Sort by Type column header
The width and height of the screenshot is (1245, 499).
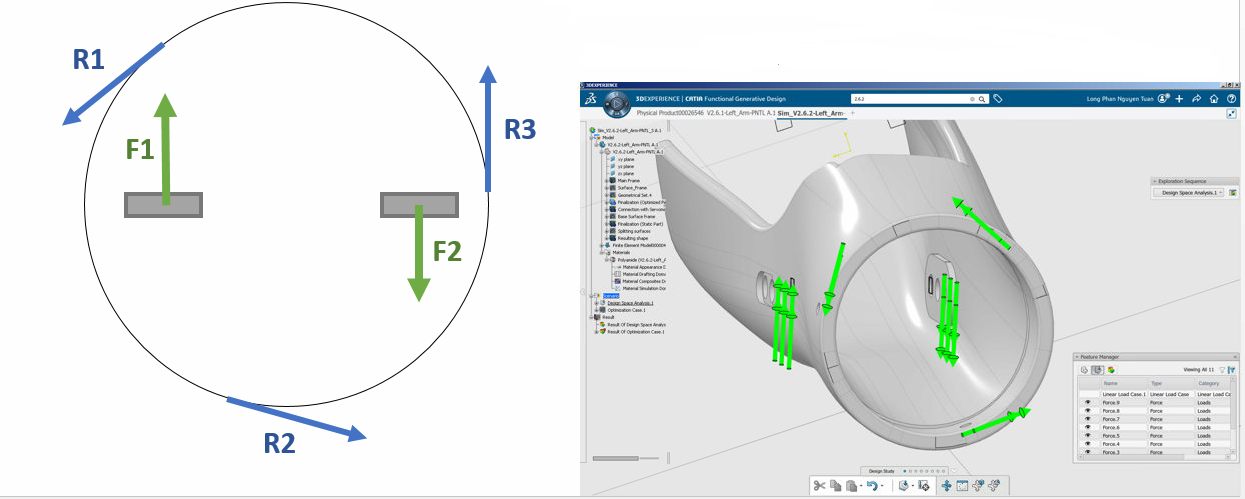tap(1156, 383)
